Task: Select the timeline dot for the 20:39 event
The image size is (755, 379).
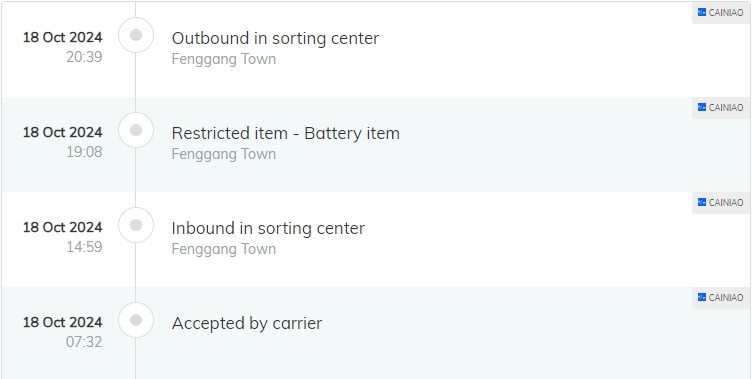Action: [x=136, y=35]
